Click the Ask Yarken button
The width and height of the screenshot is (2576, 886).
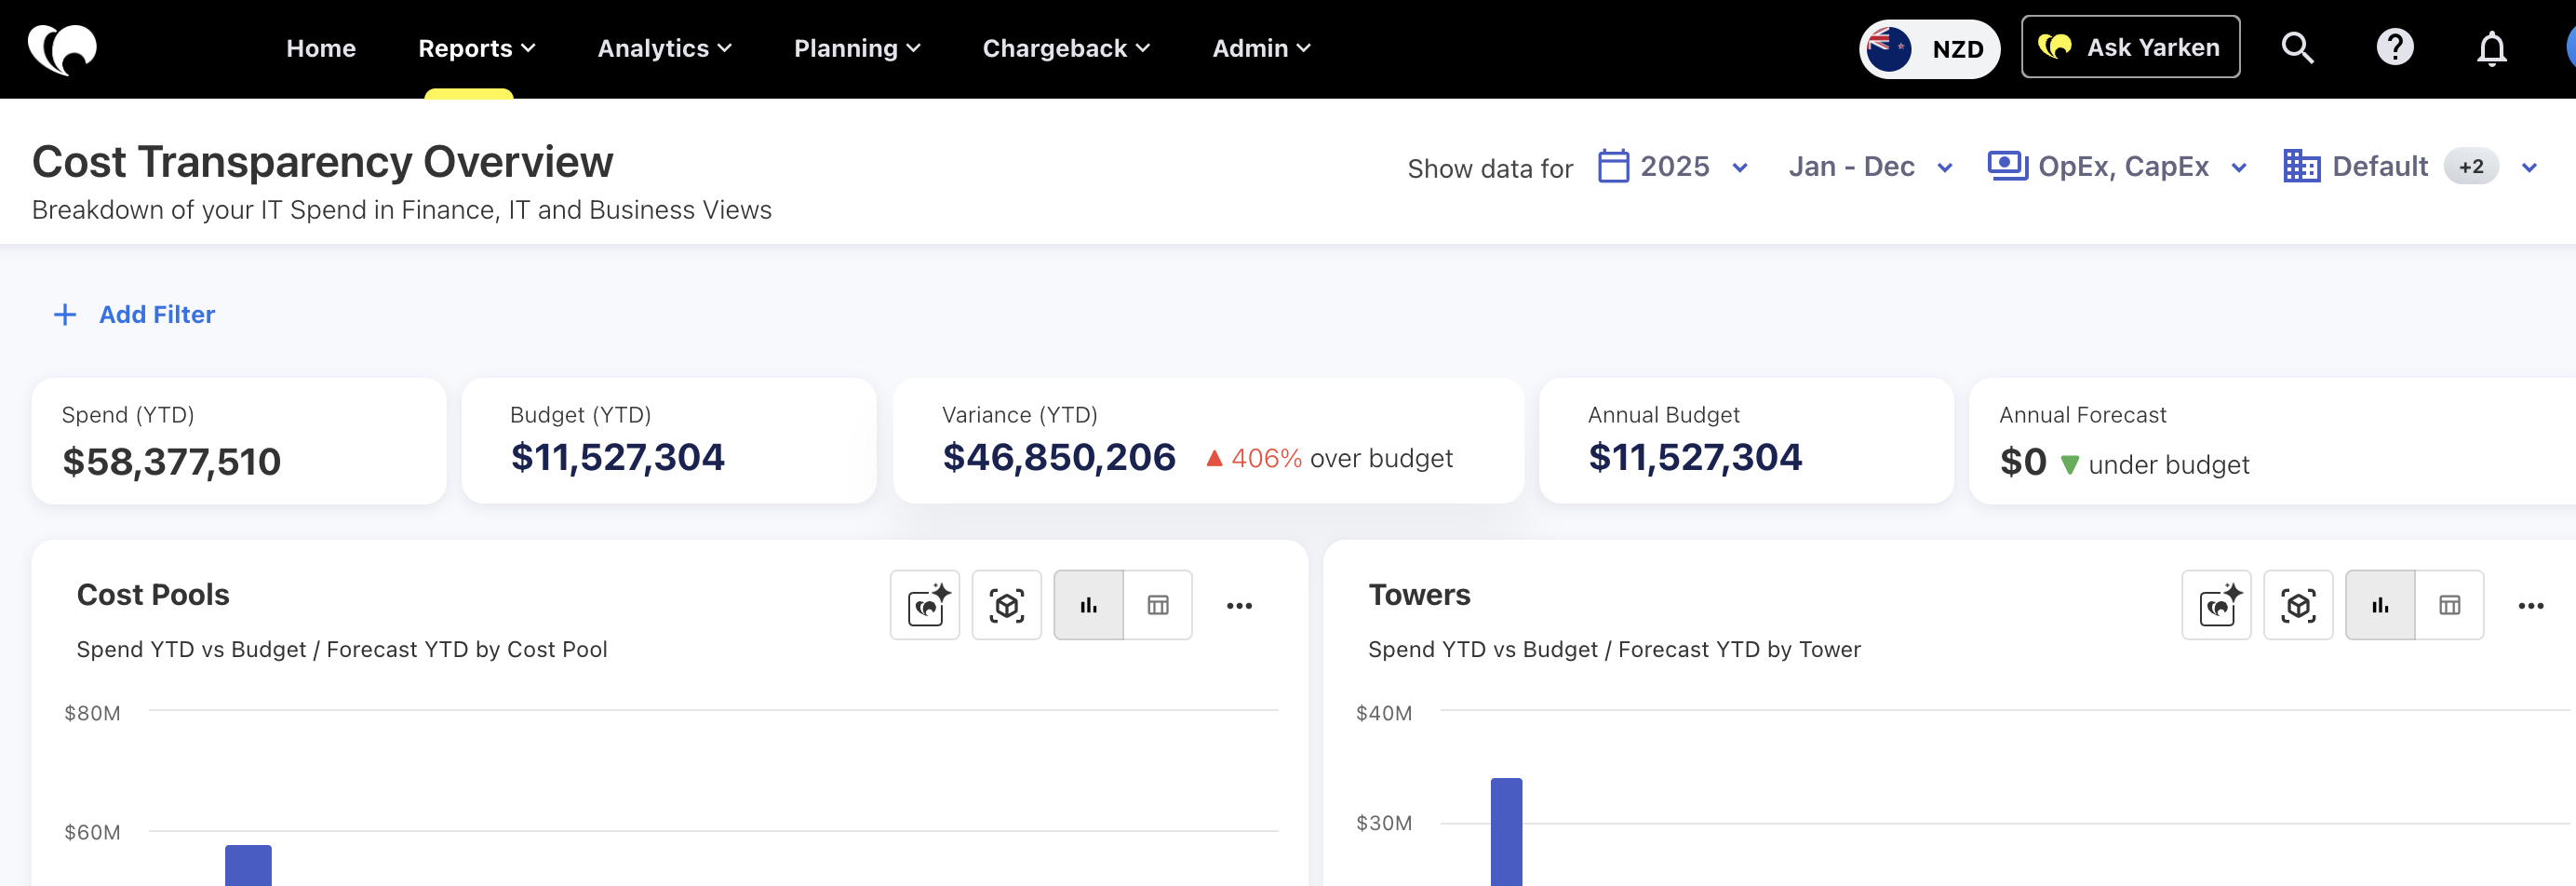(2130, 47)
